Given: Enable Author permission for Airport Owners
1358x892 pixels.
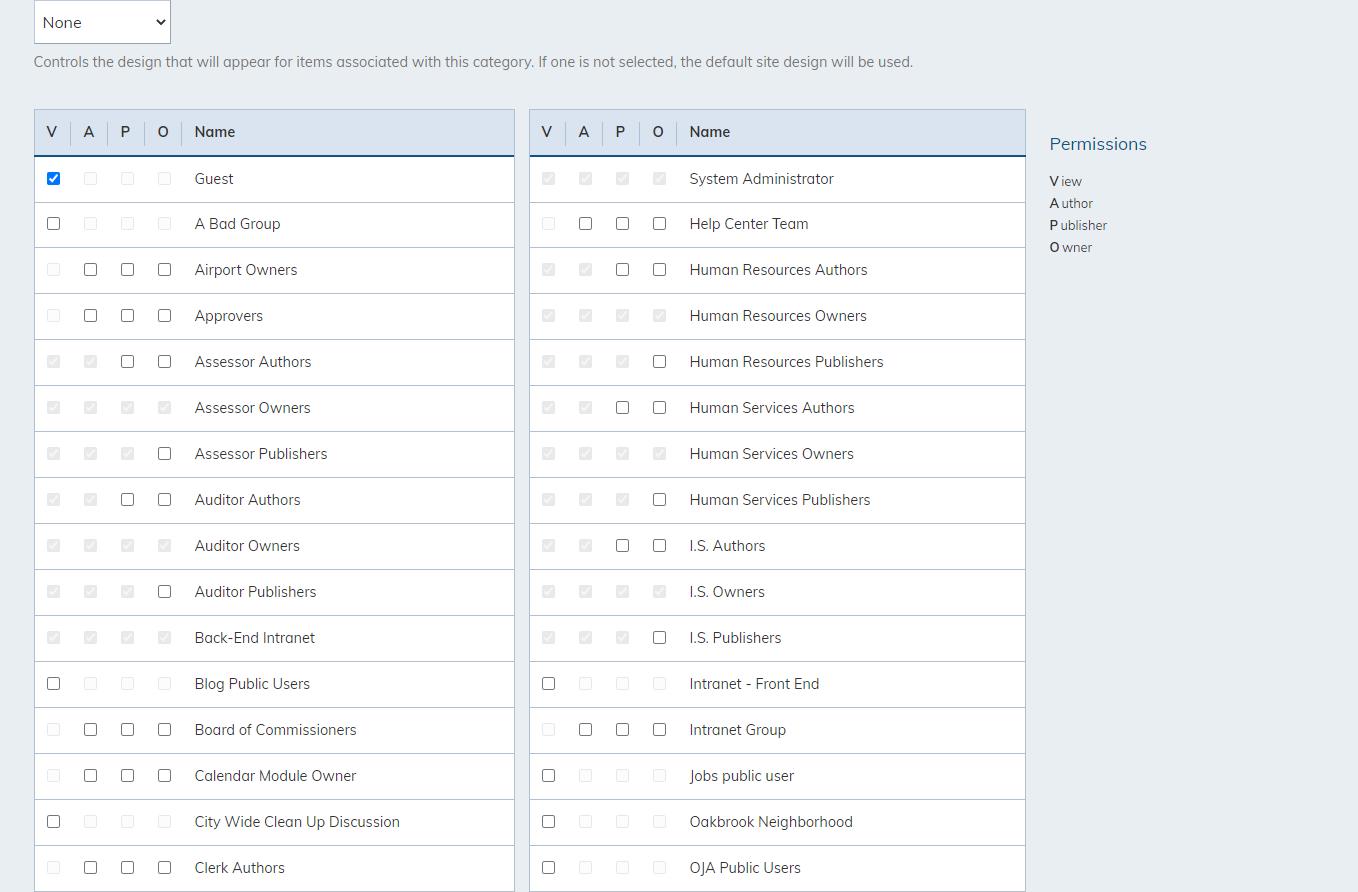Looking at the screenshot, I should [x=91, y=270].
